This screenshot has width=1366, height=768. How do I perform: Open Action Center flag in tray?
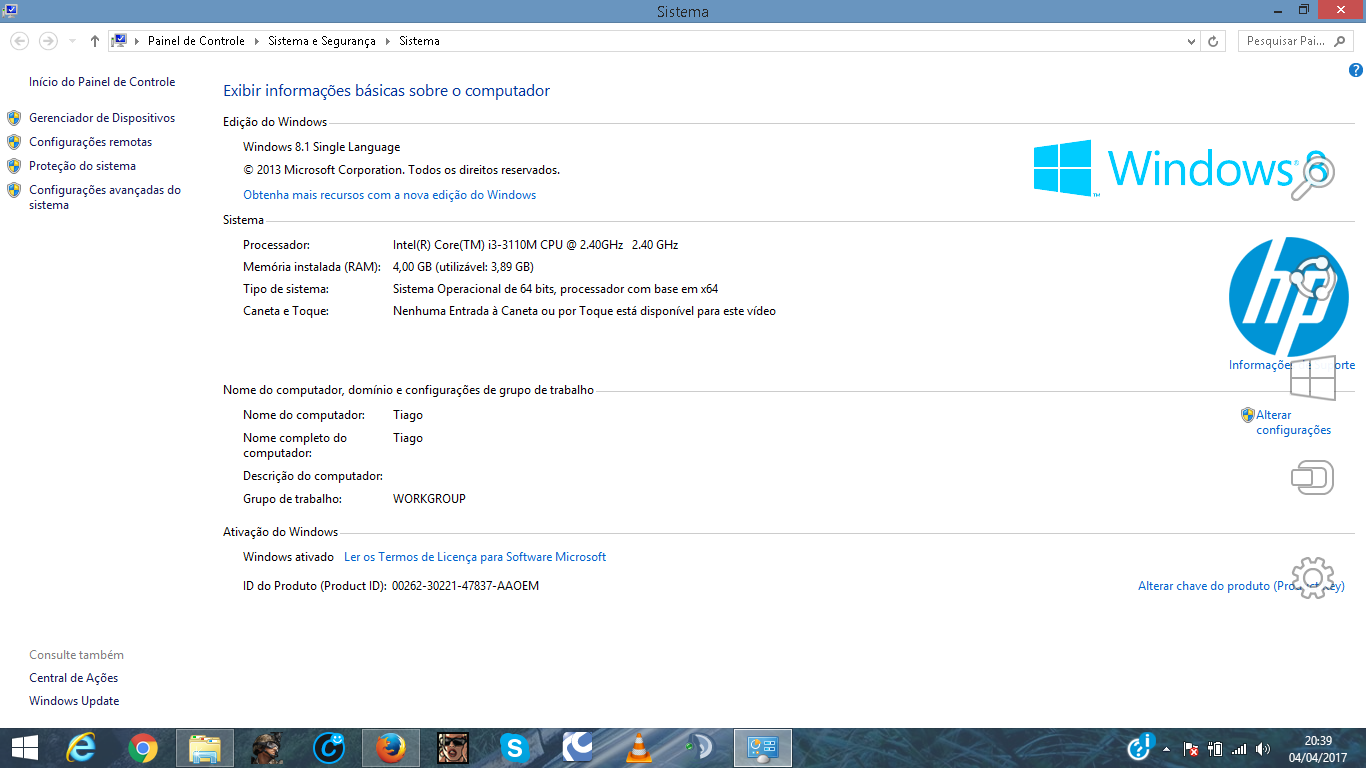pyautogui.click(x=1192, y=748)
